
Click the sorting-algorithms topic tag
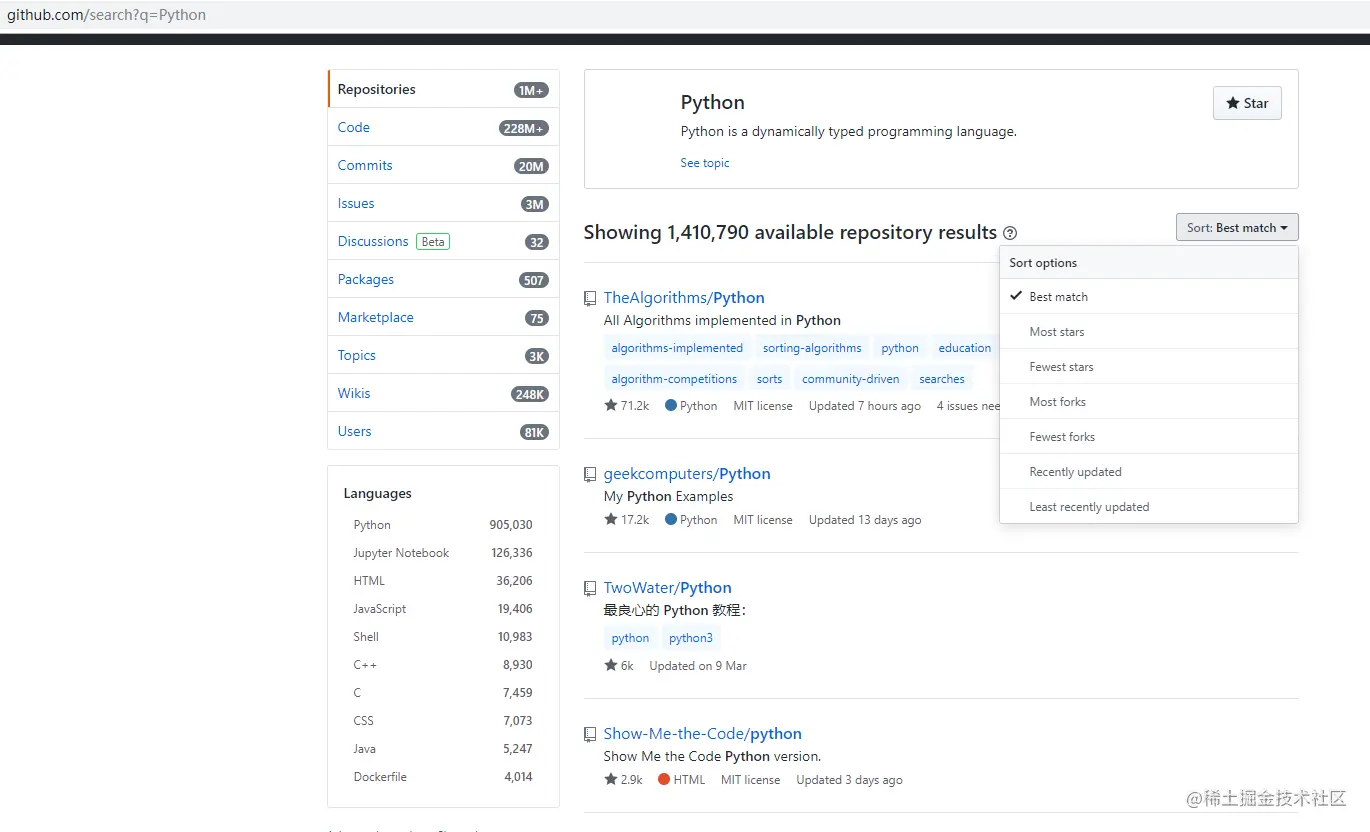[x=812, y=348]
